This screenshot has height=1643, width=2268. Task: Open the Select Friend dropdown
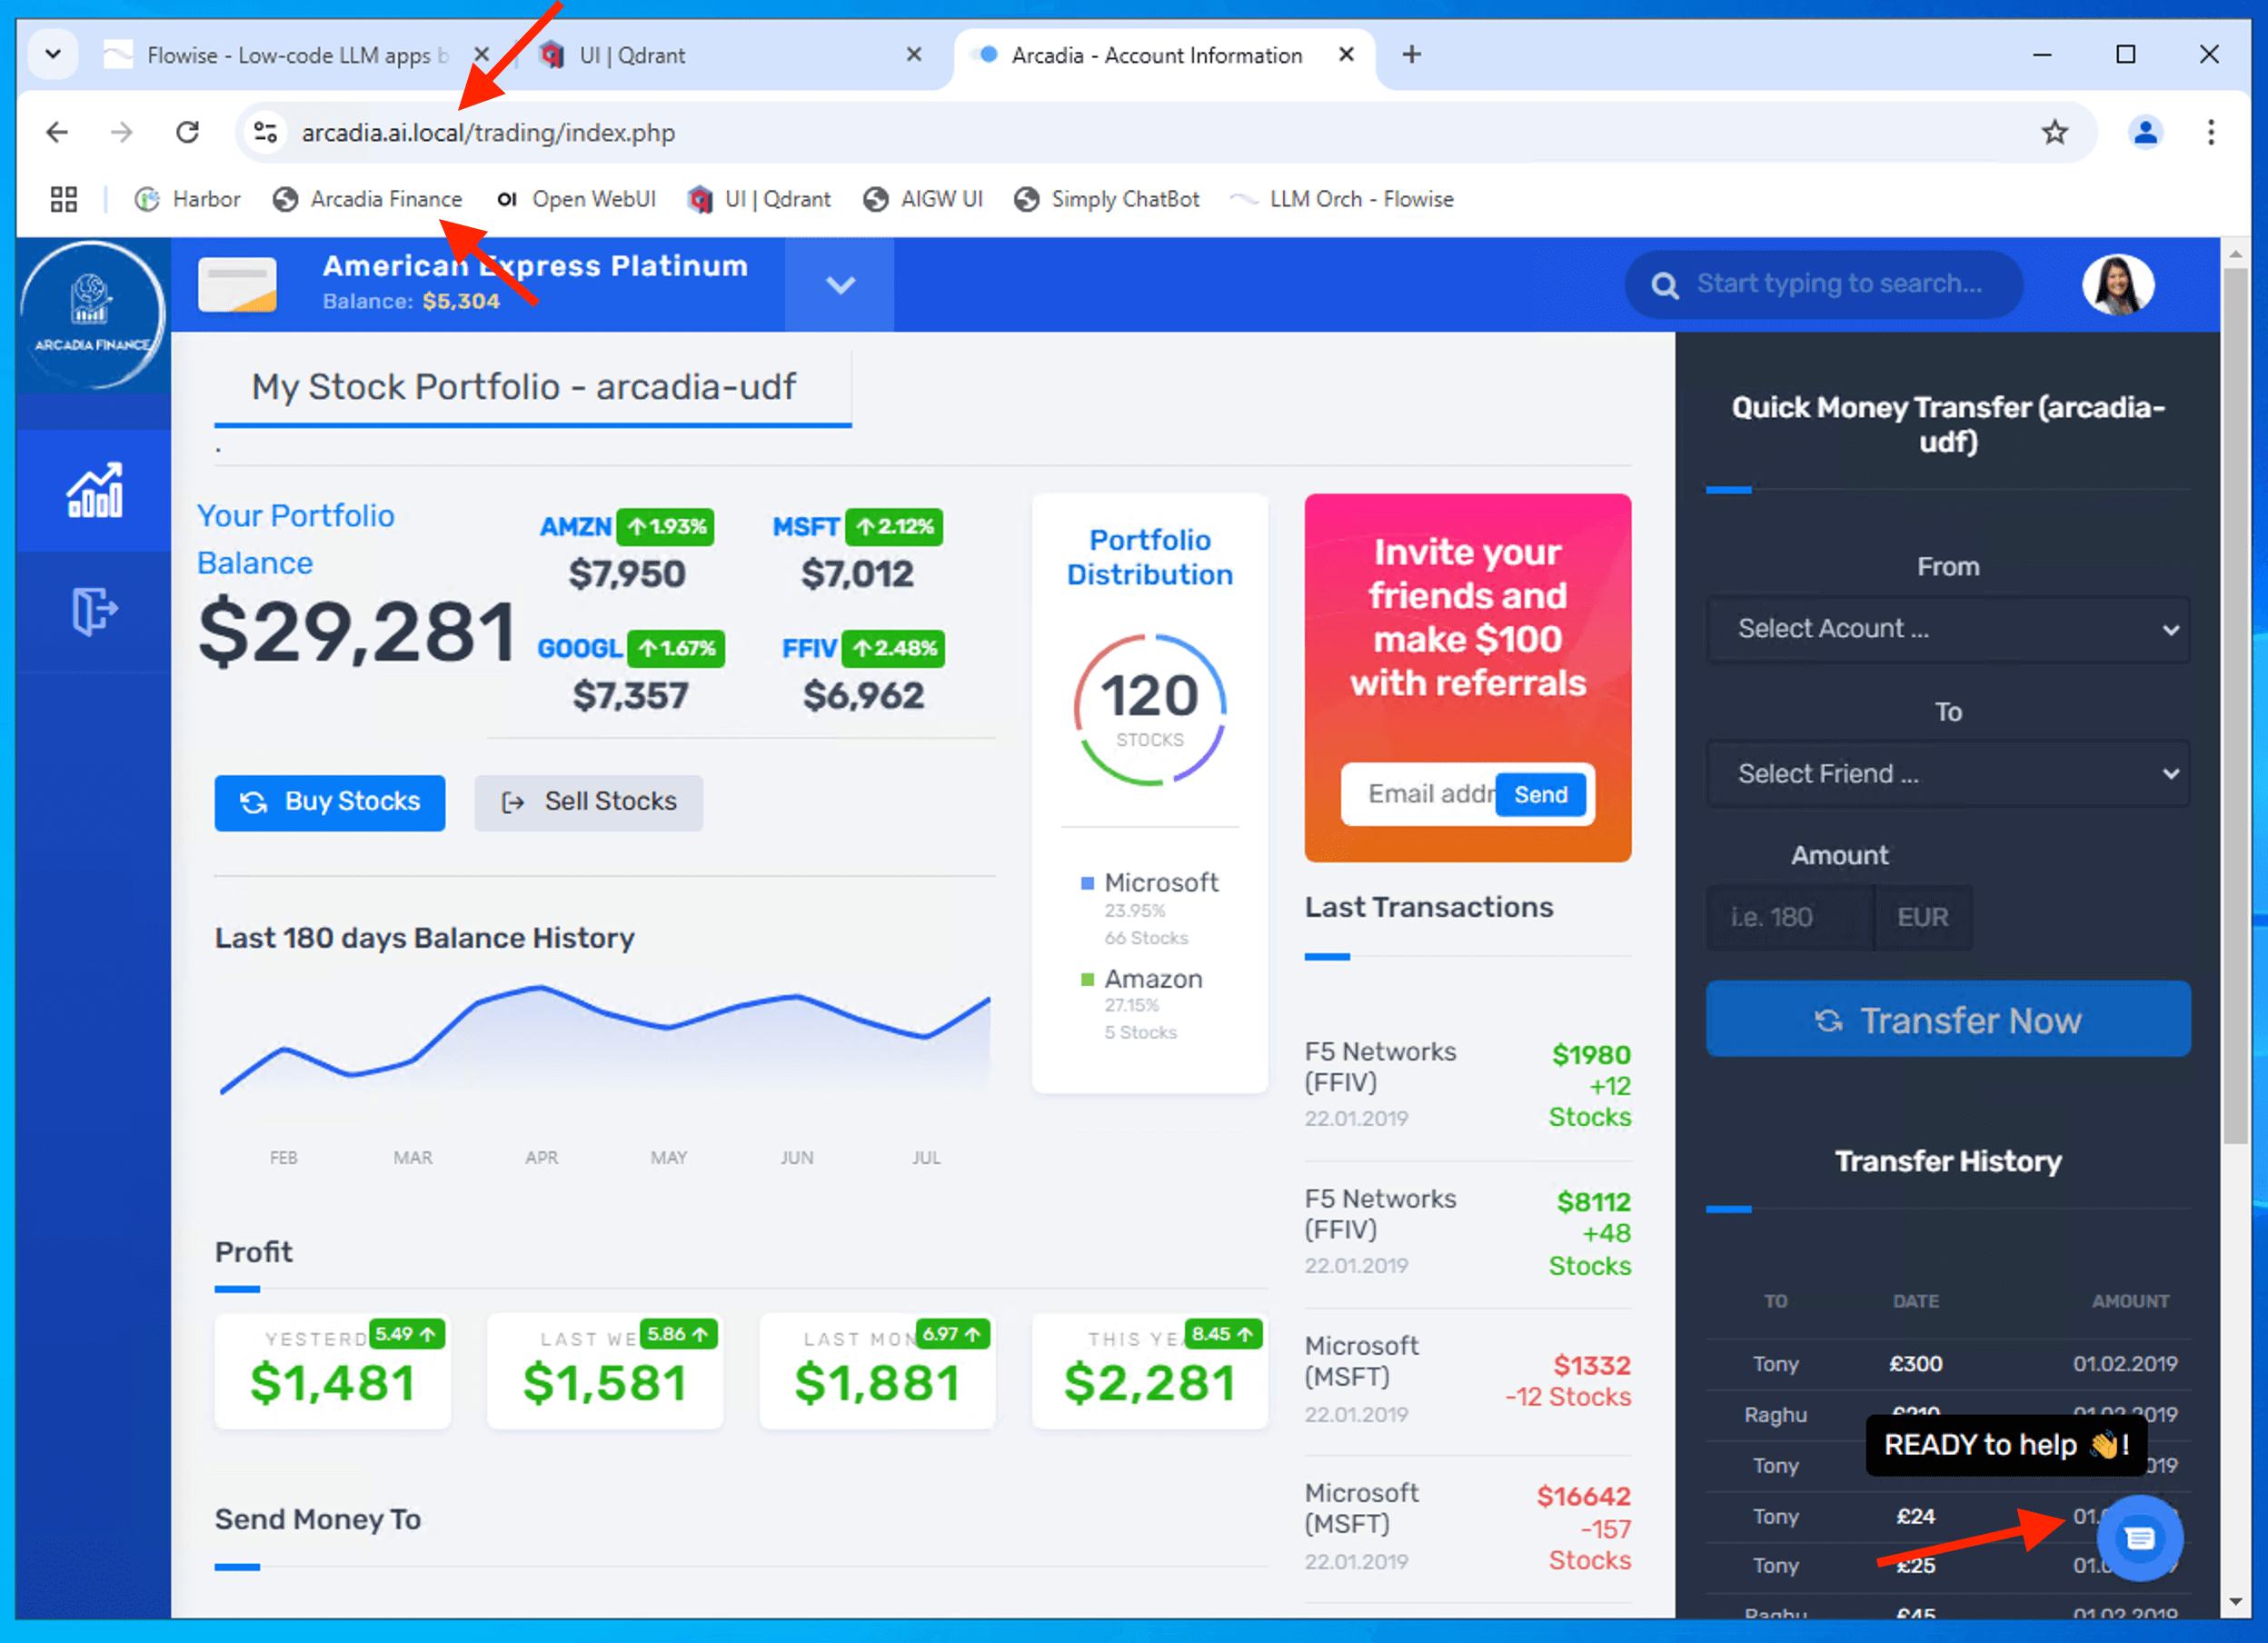point(1947,774)
